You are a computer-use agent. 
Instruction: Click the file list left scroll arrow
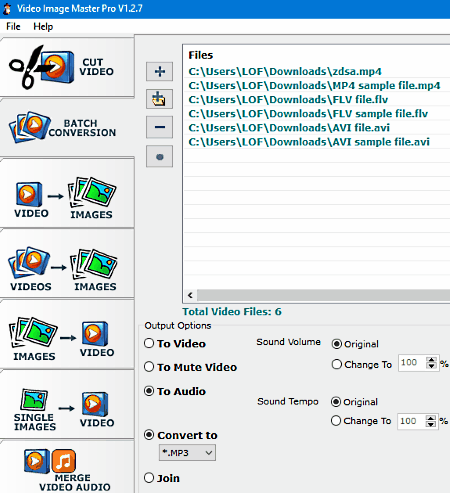point(190,295)
